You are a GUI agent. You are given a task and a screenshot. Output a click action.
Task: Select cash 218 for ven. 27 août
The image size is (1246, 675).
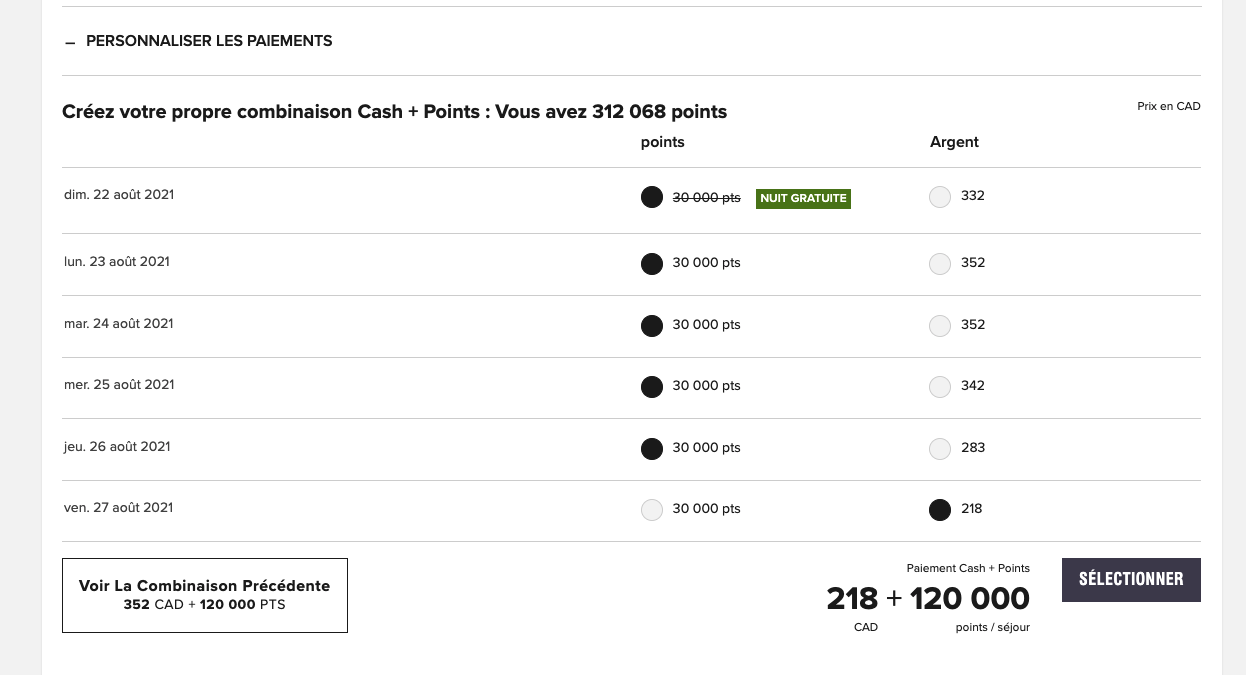point(940,510)
